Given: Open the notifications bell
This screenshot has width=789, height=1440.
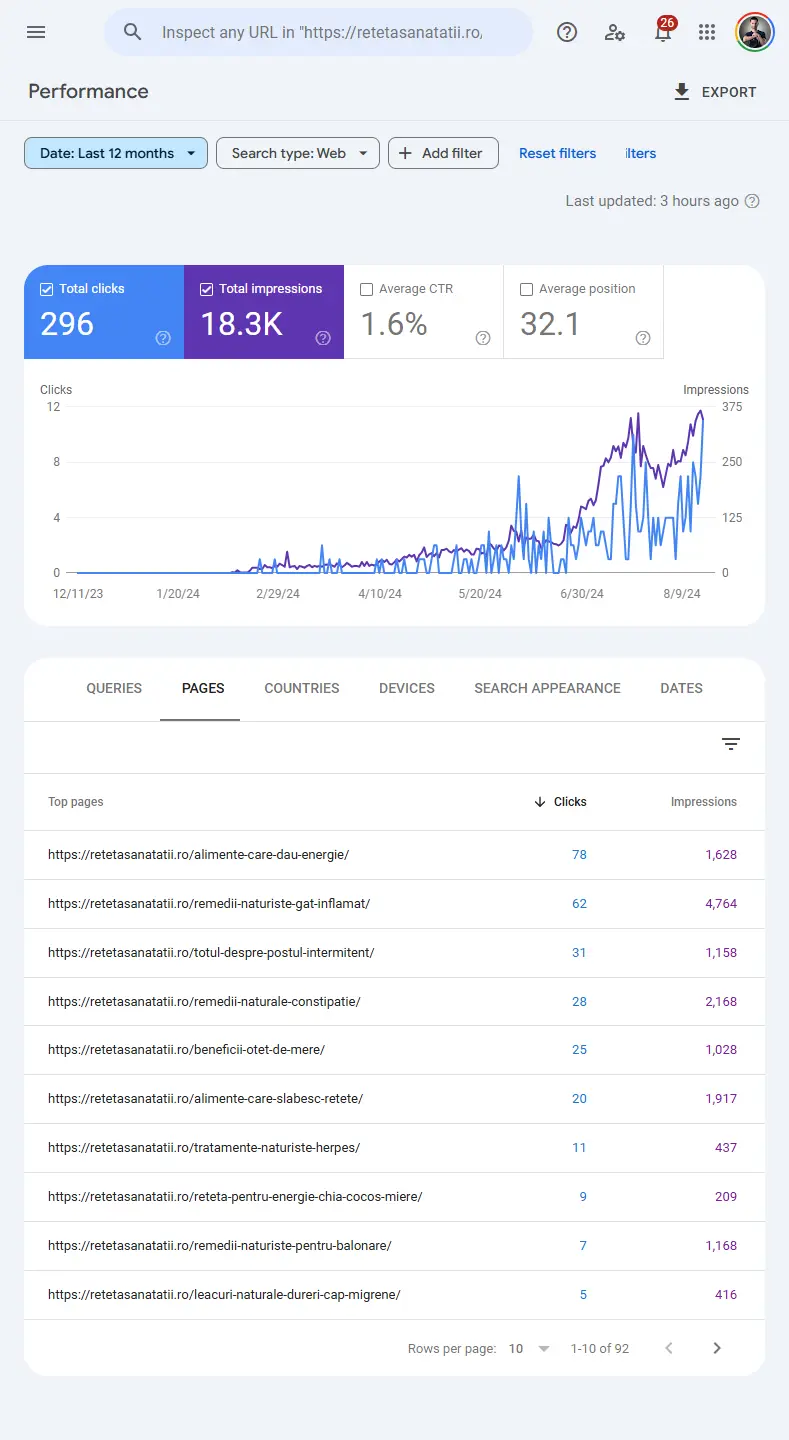Looking at the screenshot, I should click(x=662, y=32).
